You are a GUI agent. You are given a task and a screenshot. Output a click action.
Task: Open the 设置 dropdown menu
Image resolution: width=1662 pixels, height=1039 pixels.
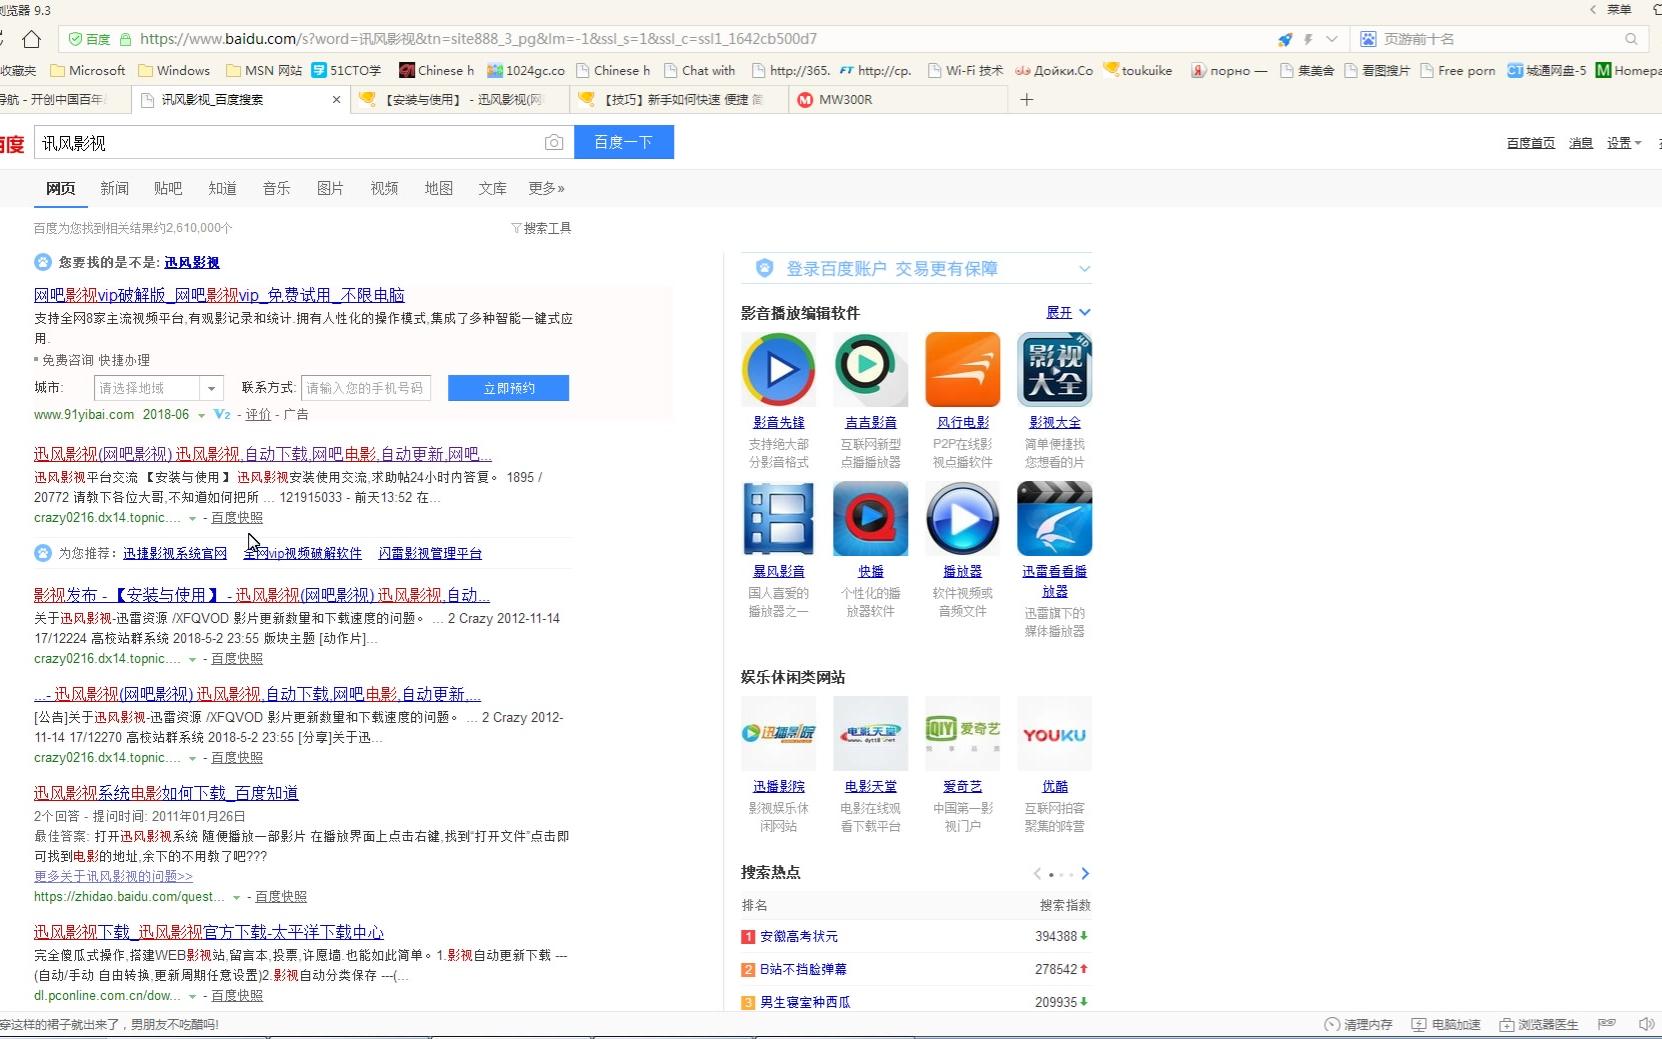tap(1623, 143)
